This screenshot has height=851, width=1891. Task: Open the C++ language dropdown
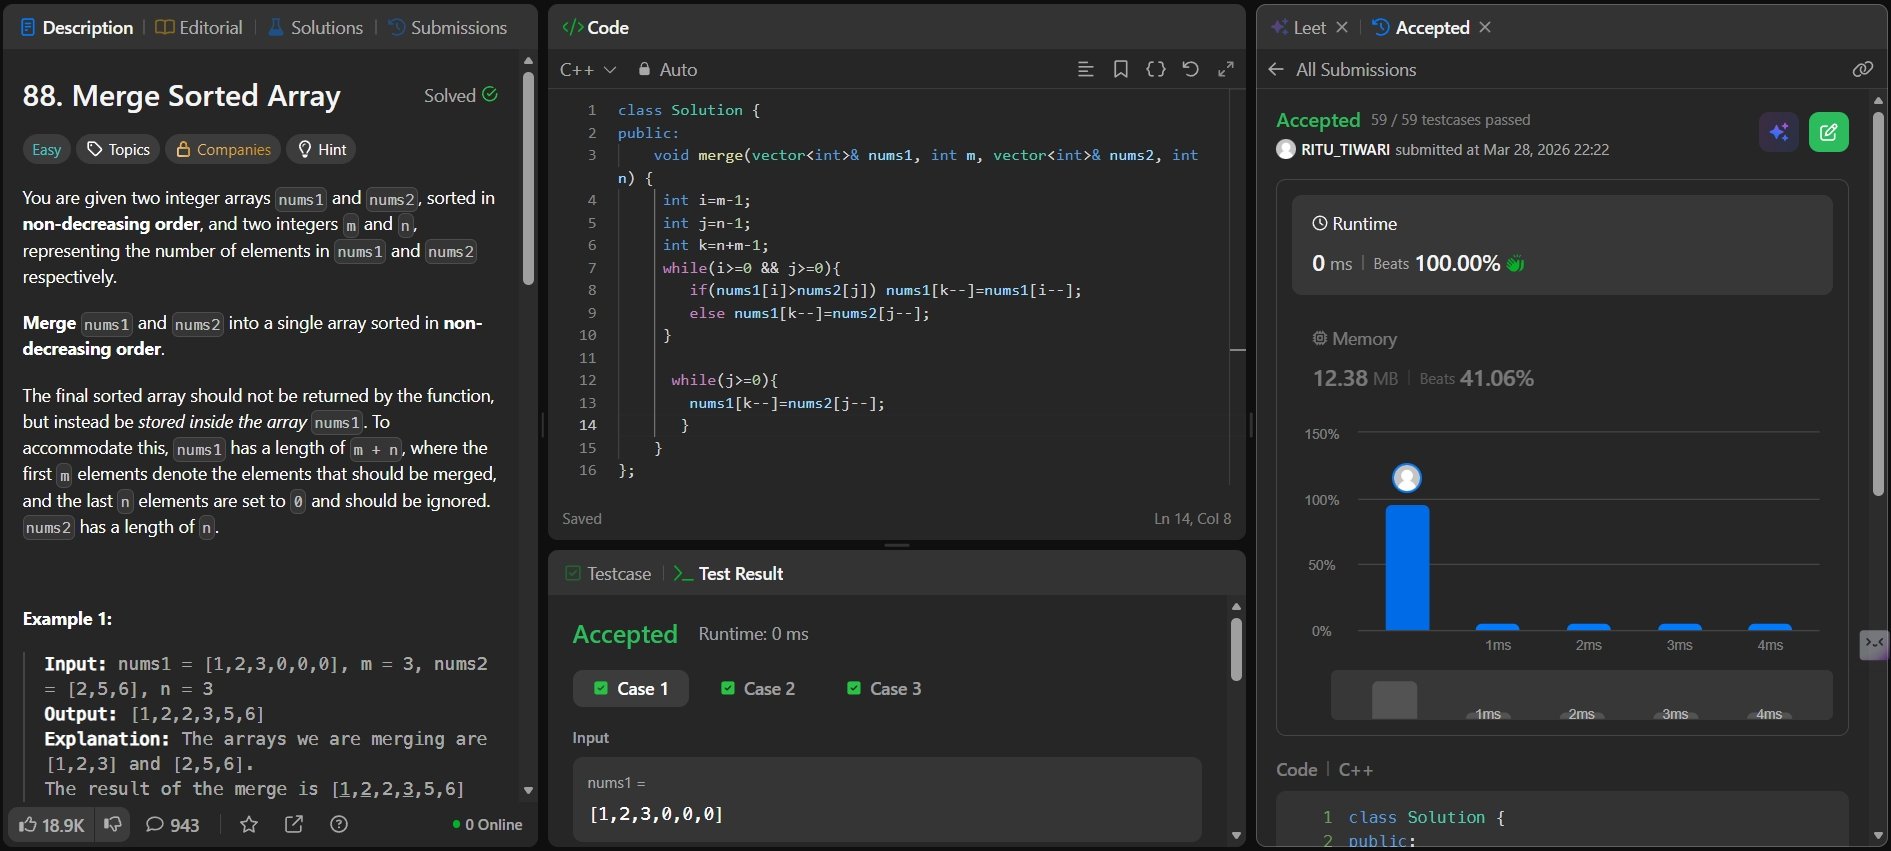588,69
